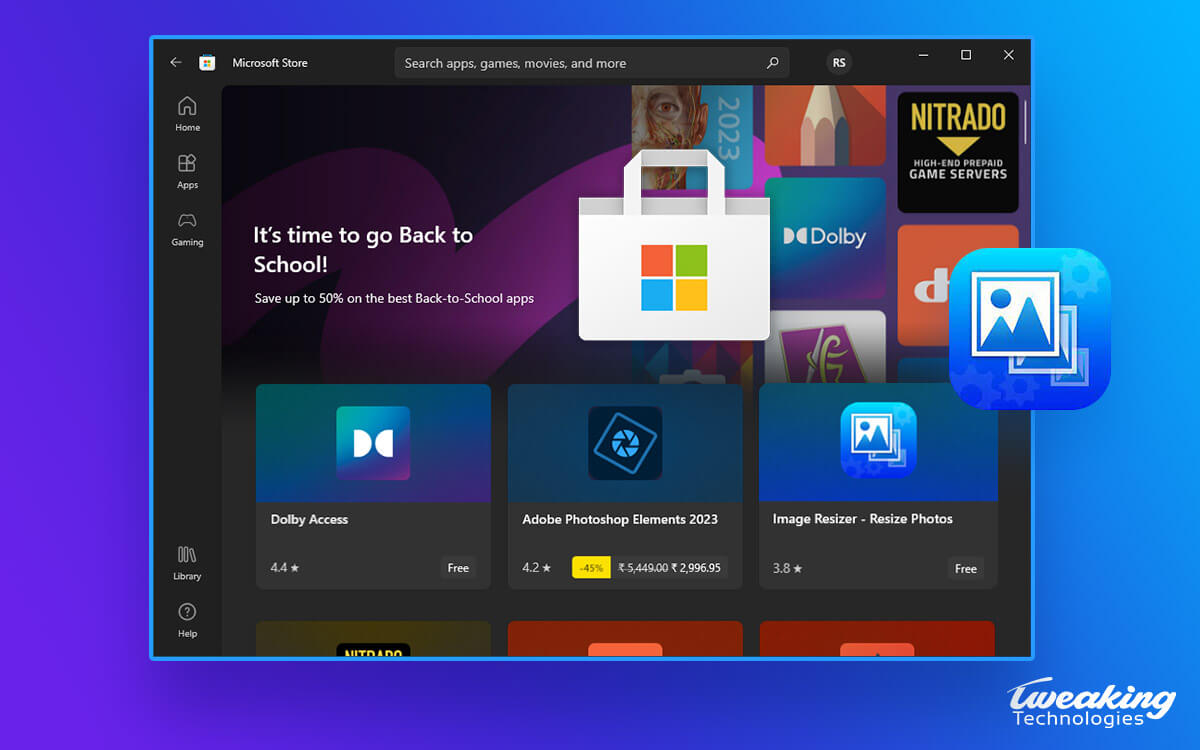Screen dimensions: 1200x750
Task: Select the Dolby Access app icon
Action: pos(373,442)
